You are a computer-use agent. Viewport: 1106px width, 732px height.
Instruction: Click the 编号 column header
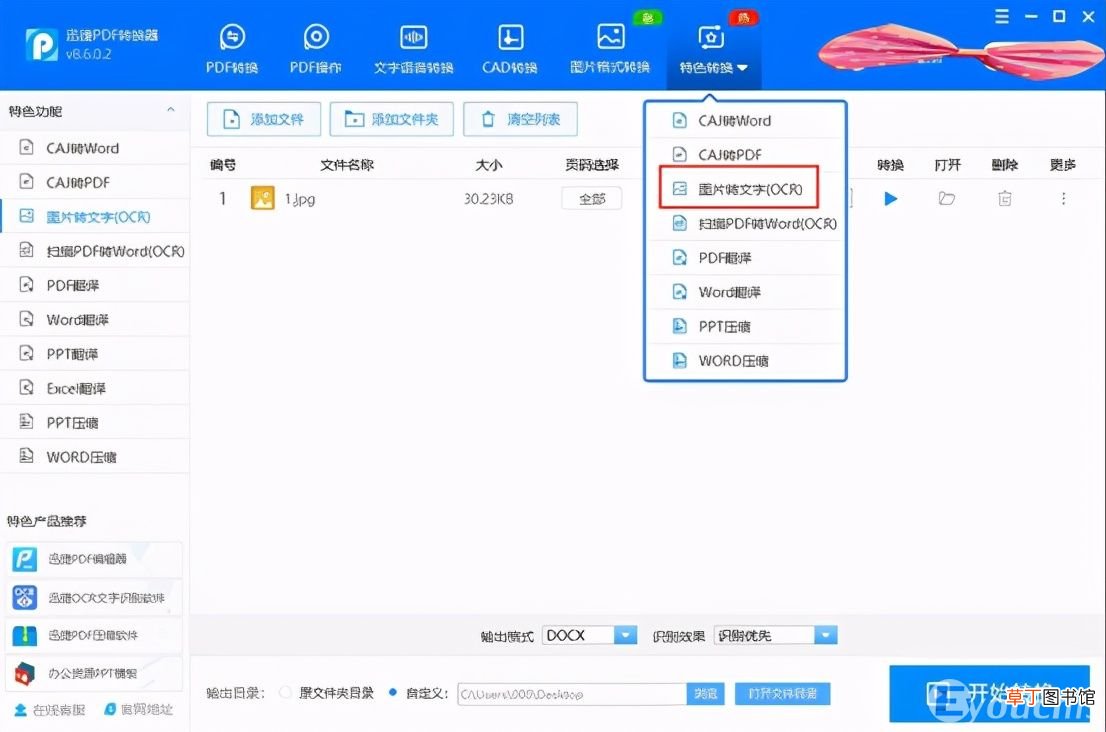click(x=223, y=165)
